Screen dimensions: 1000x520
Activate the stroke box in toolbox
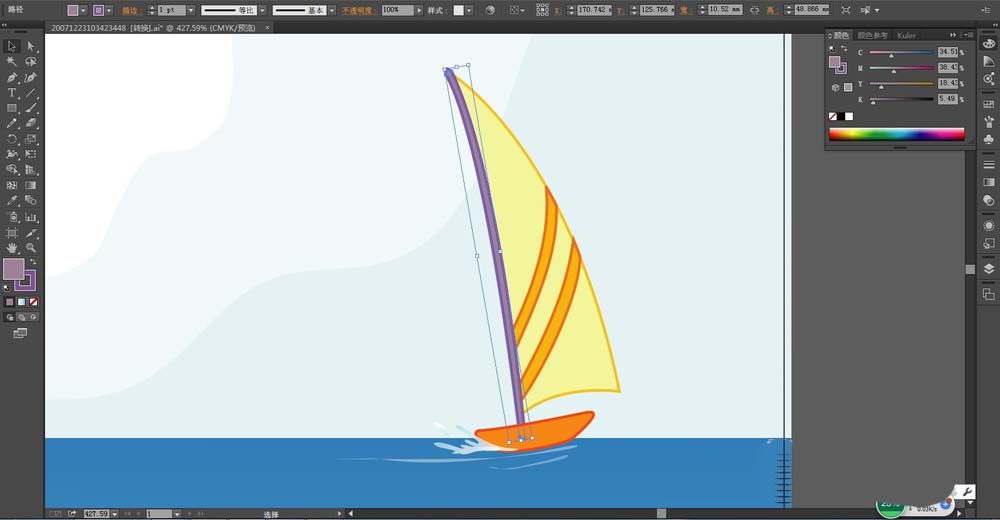click(27, 281)
